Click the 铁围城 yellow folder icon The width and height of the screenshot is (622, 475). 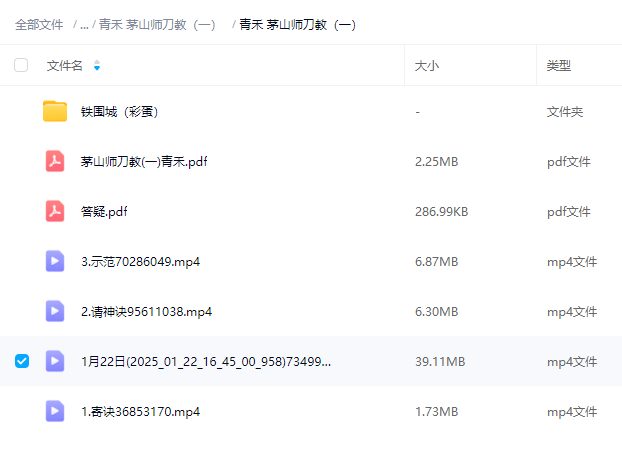[55, 111]
